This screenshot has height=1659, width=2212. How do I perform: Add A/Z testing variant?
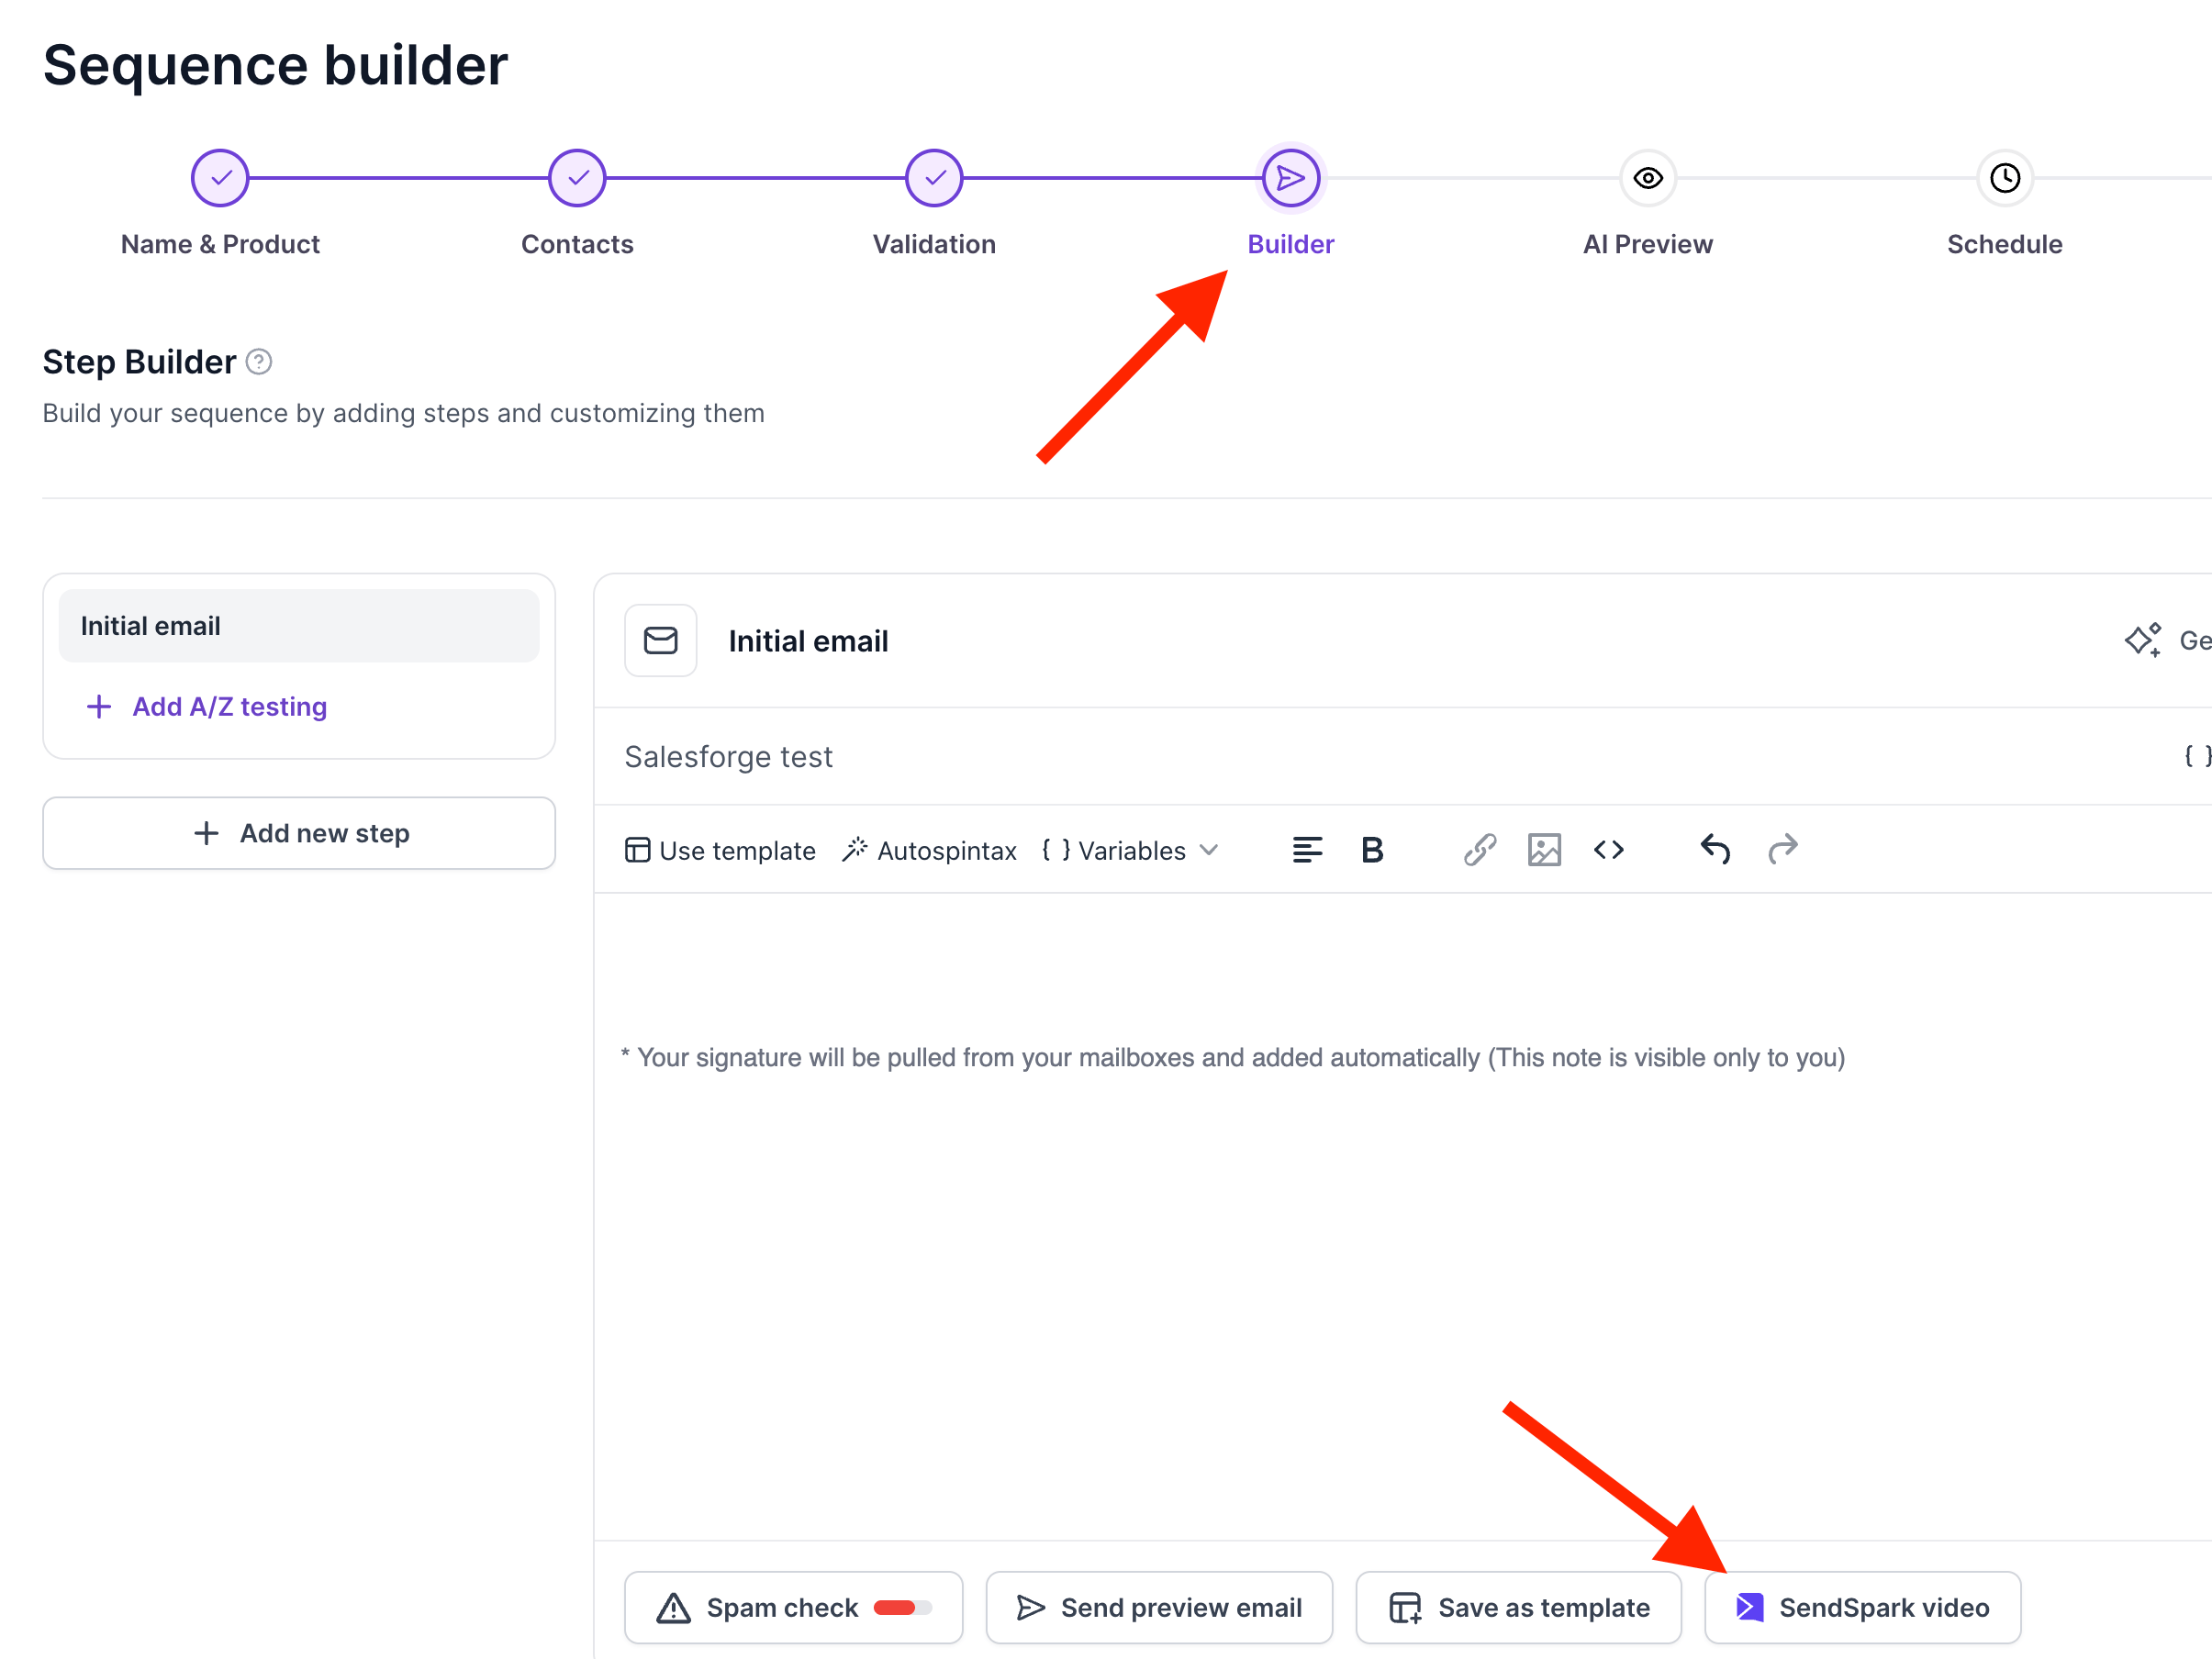(207, 707)
